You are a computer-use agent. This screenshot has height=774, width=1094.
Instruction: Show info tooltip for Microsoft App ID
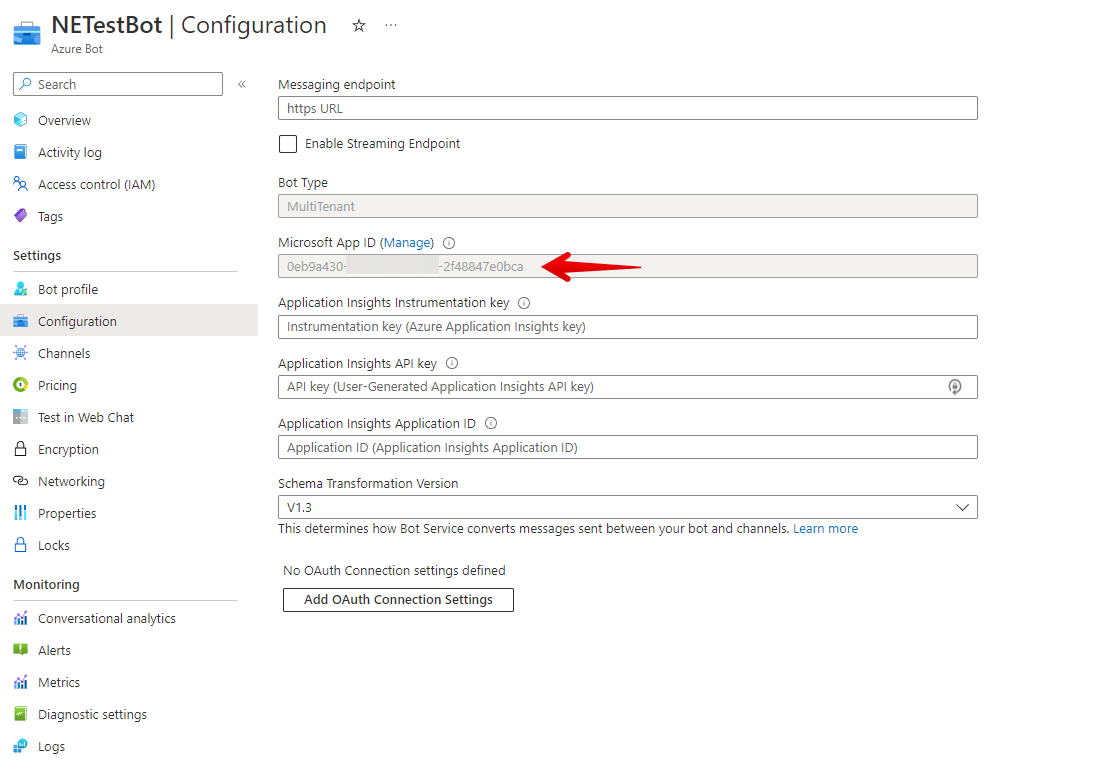point(449,243)
